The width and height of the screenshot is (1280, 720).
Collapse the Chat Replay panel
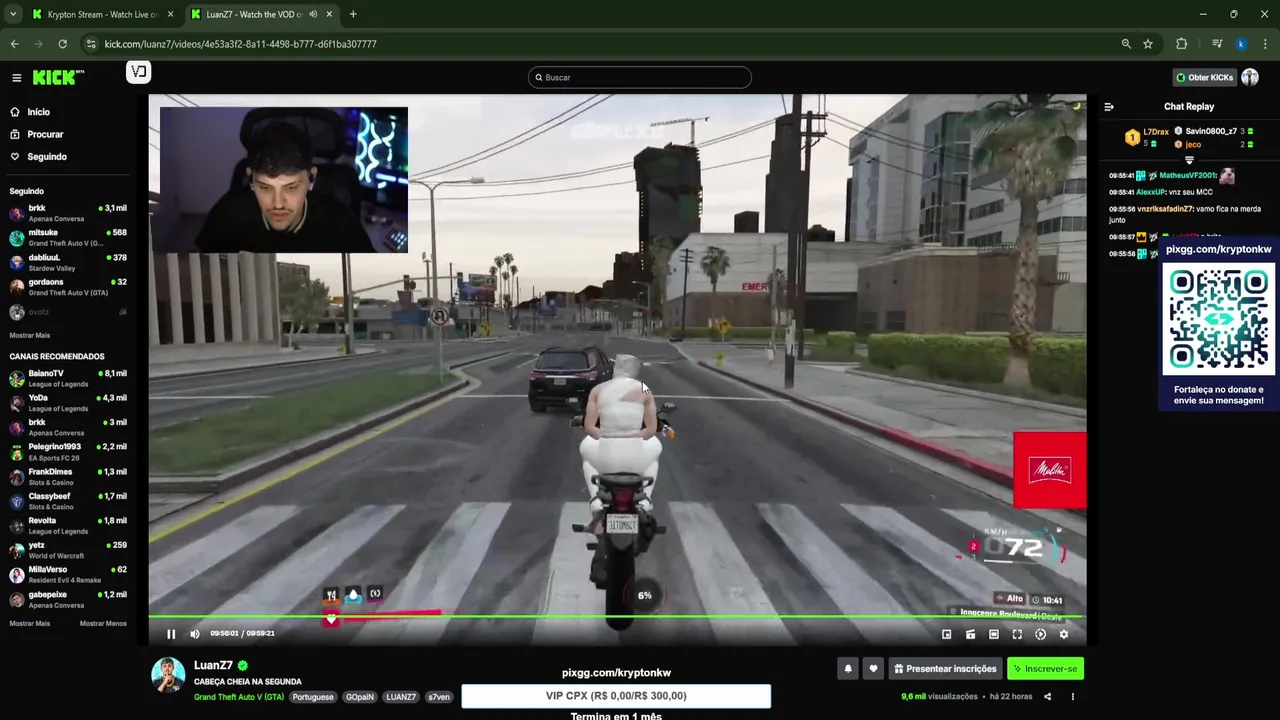click(1109, 107)
